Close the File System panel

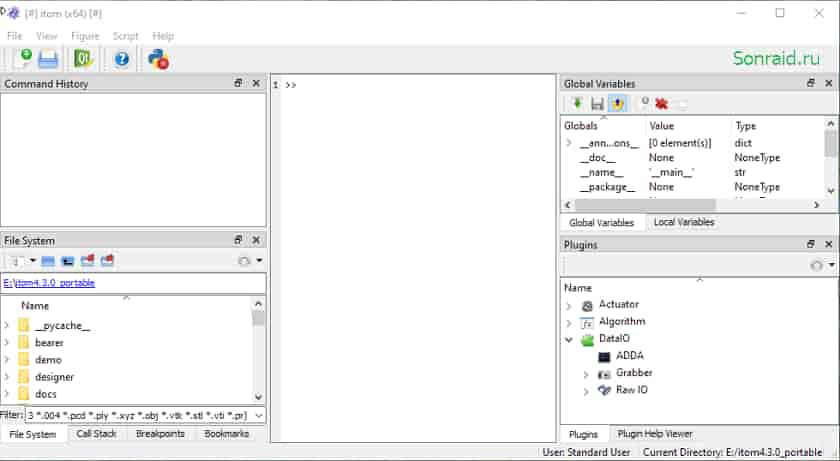tap(256, 240)
